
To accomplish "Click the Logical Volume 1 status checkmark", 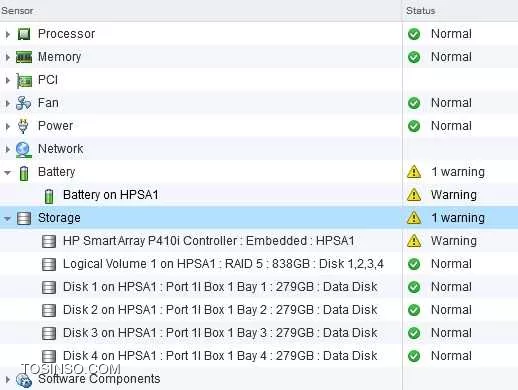I will [414, 264].
